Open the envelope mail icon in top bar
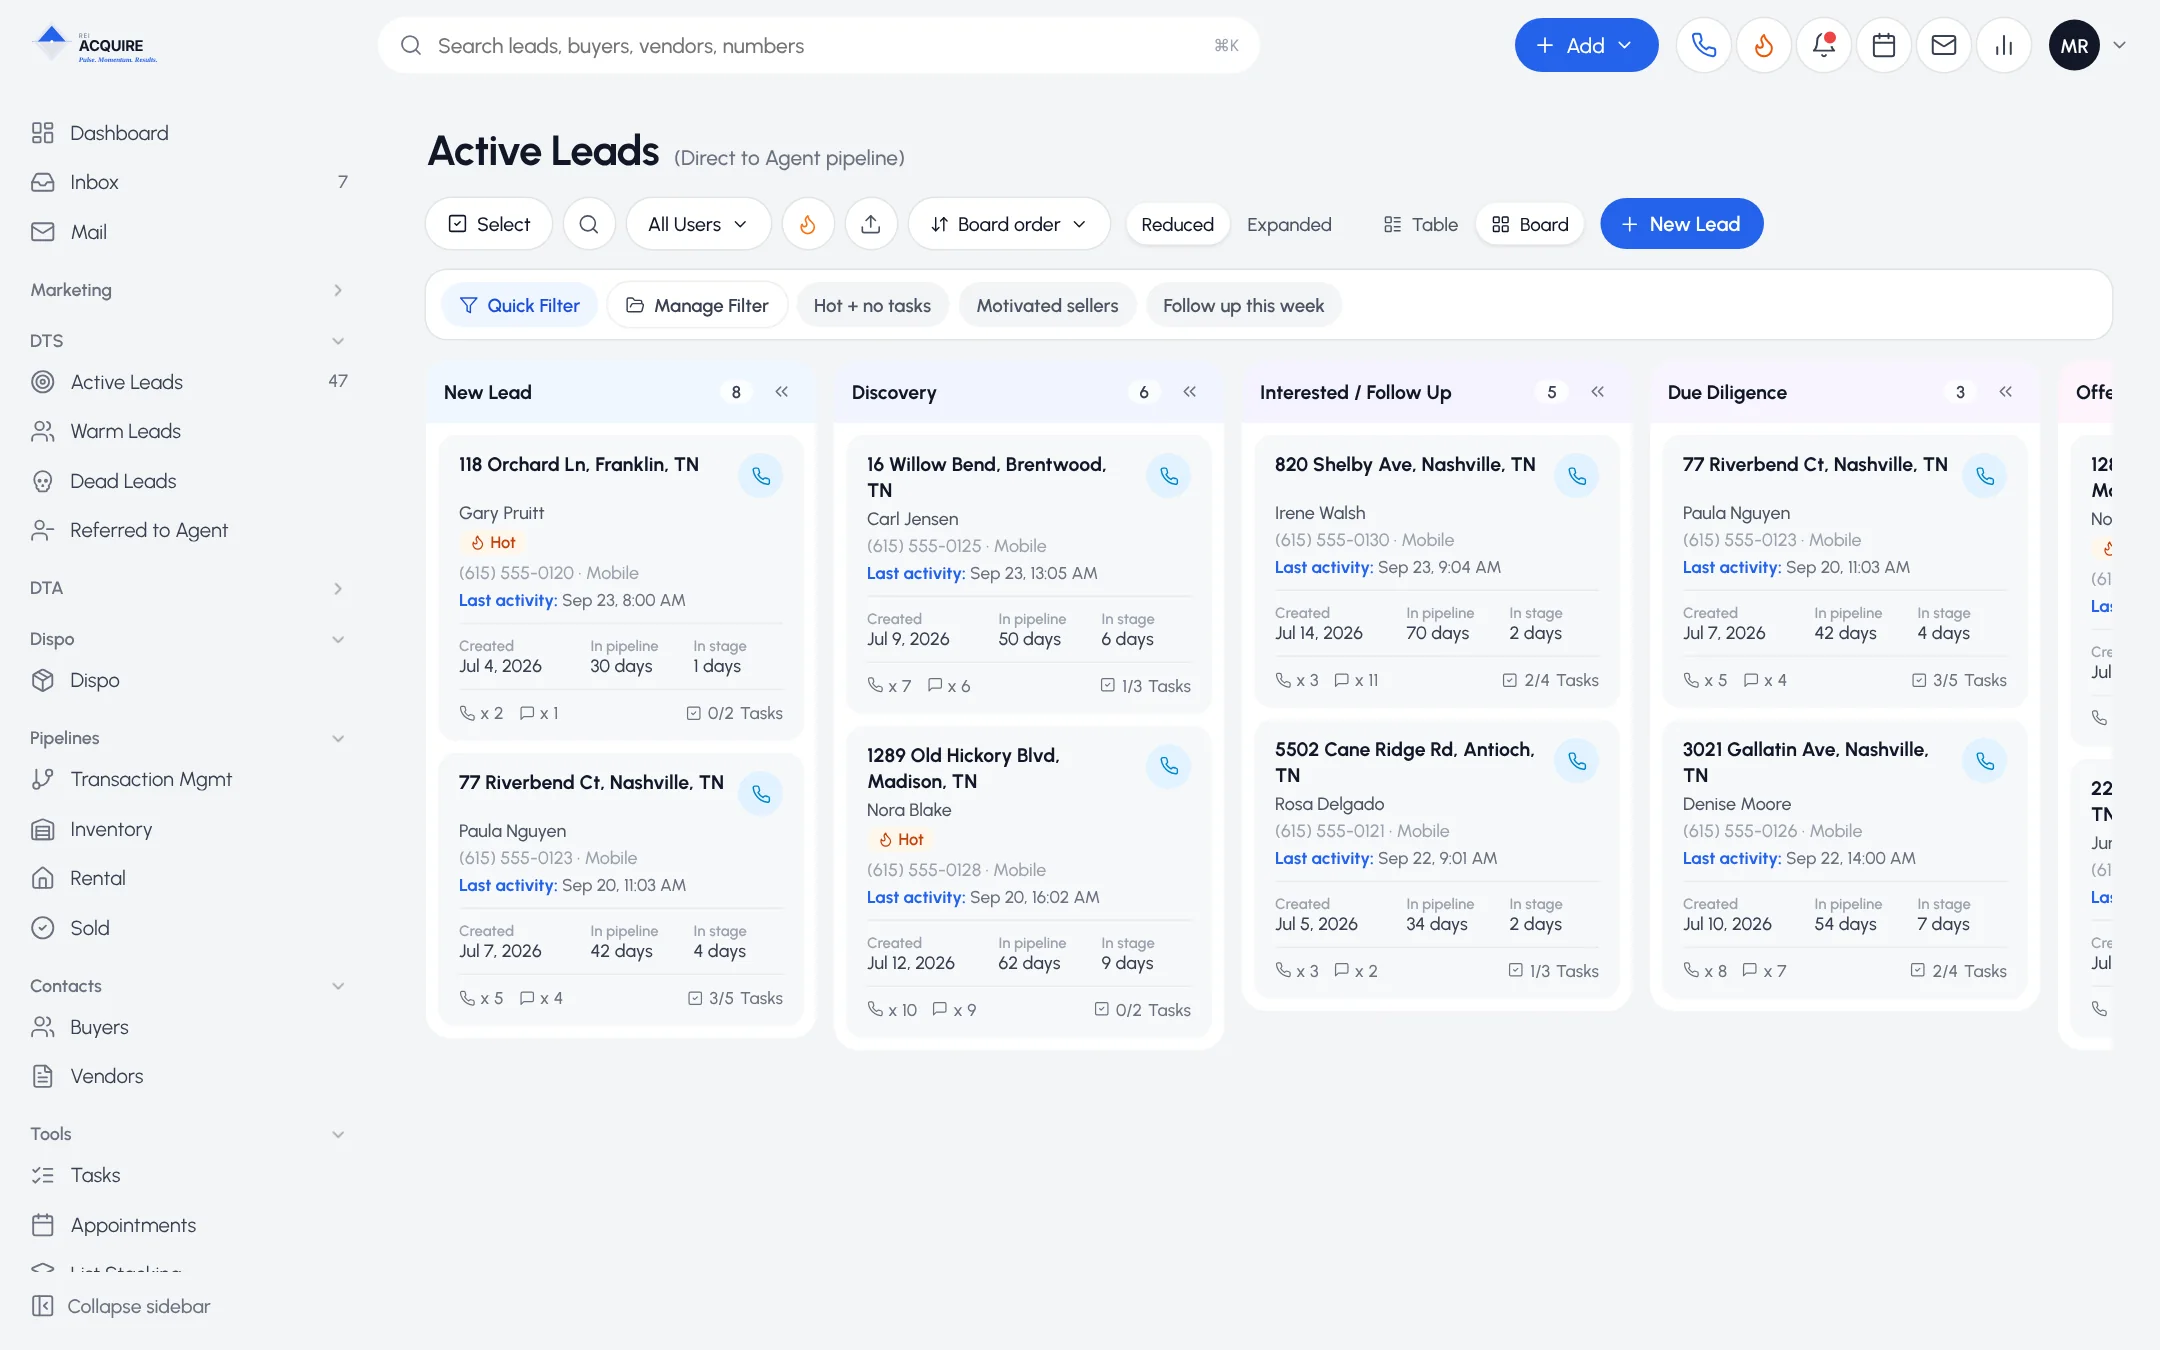The image size is (2160, 1350). coord(1944,45)
